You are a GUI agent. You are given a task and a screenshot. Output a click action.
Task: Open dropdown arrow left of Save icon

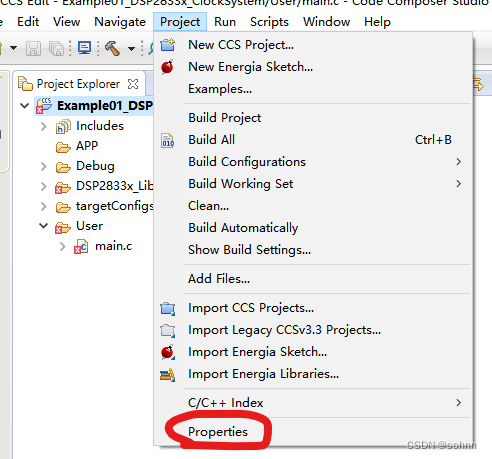click(x=13, y=48)
